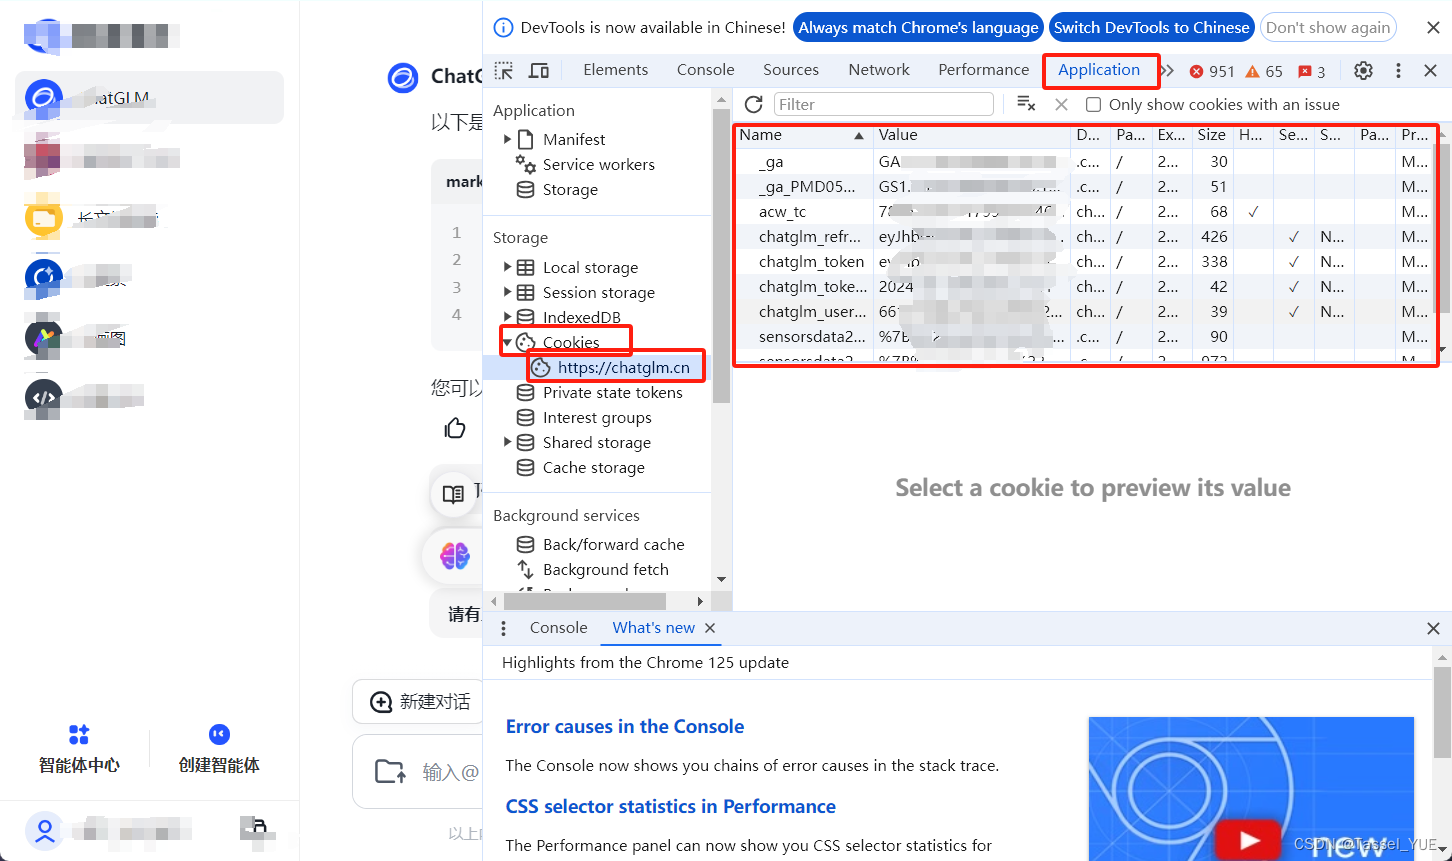The image size is (1452, 861).
Task: Click the 新建对话 button
Action: (x=420, y=702)
